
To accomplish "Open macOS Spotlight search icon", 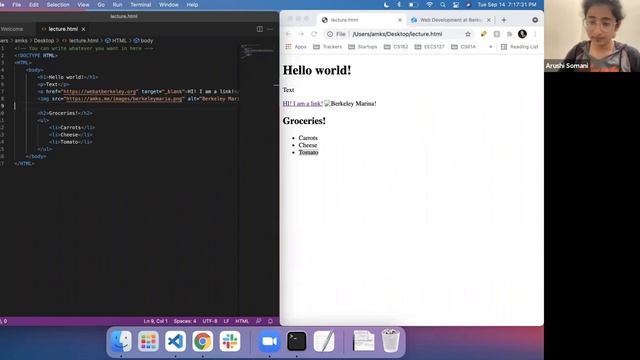I will pos(443,5).
